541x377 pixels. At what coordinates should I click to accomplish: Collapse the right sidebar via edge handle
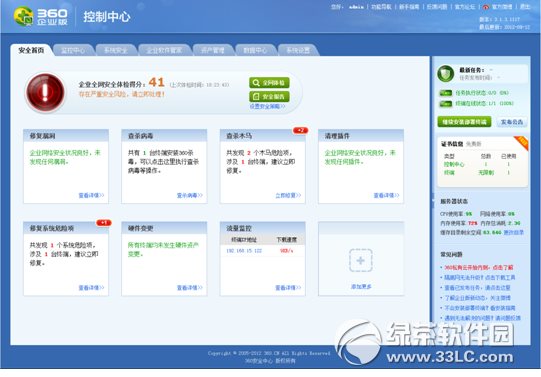432,201
